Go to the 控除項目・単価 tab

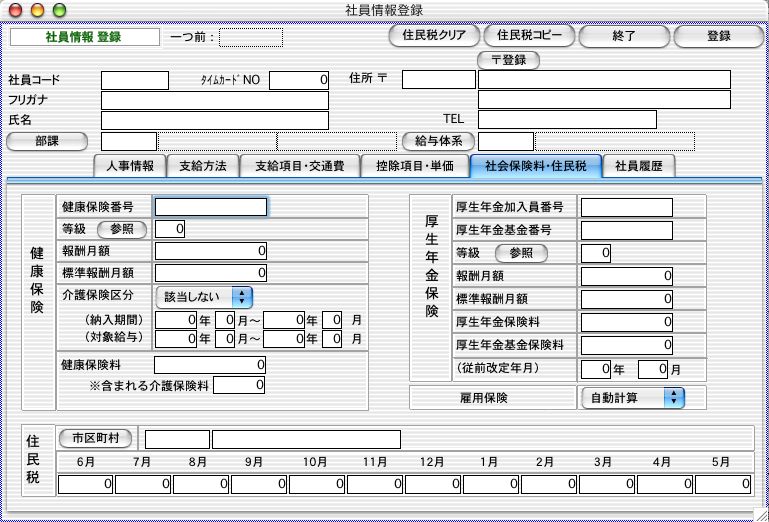408,166
